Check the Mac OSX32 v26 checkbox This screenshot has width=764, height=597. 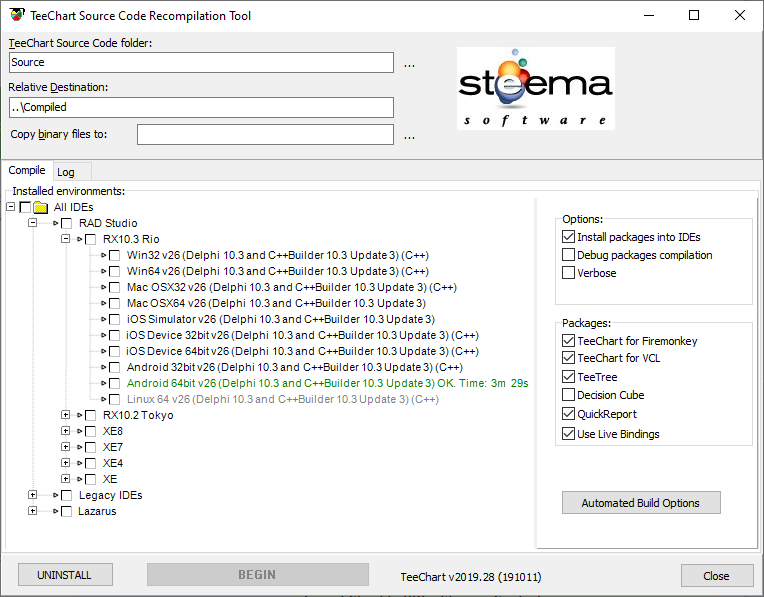(115, 288)
